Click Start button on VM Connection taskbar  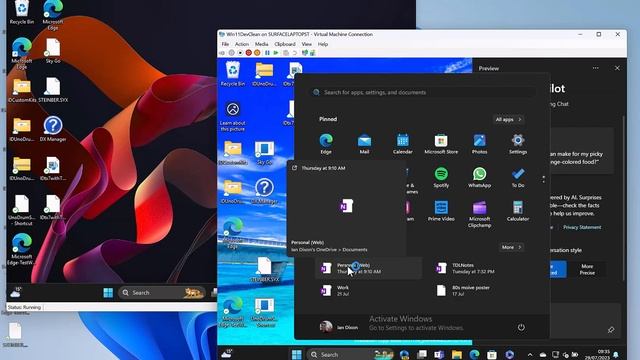[297, 354]
